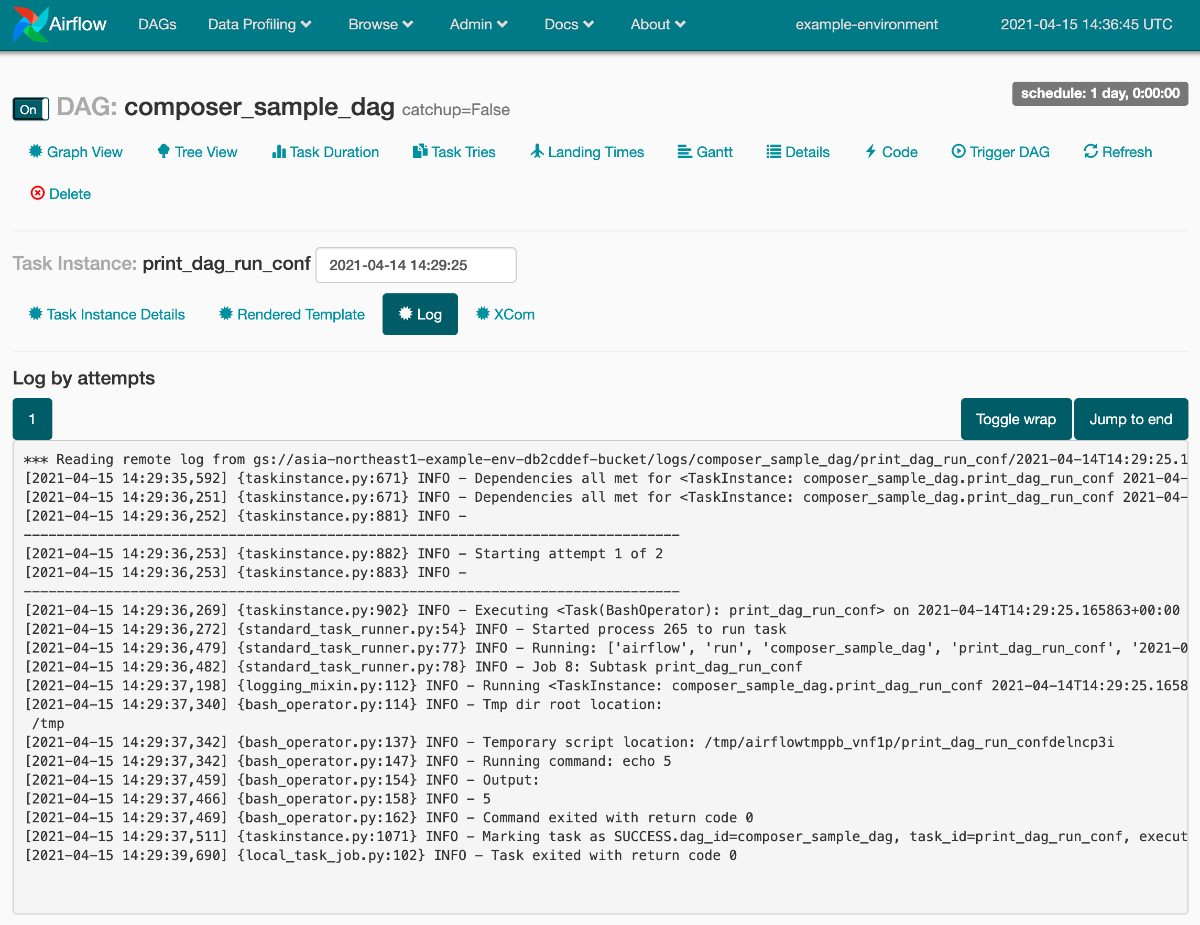
Task: Toggle the DAG On/Off switch
Action: (x=31, y=109)
